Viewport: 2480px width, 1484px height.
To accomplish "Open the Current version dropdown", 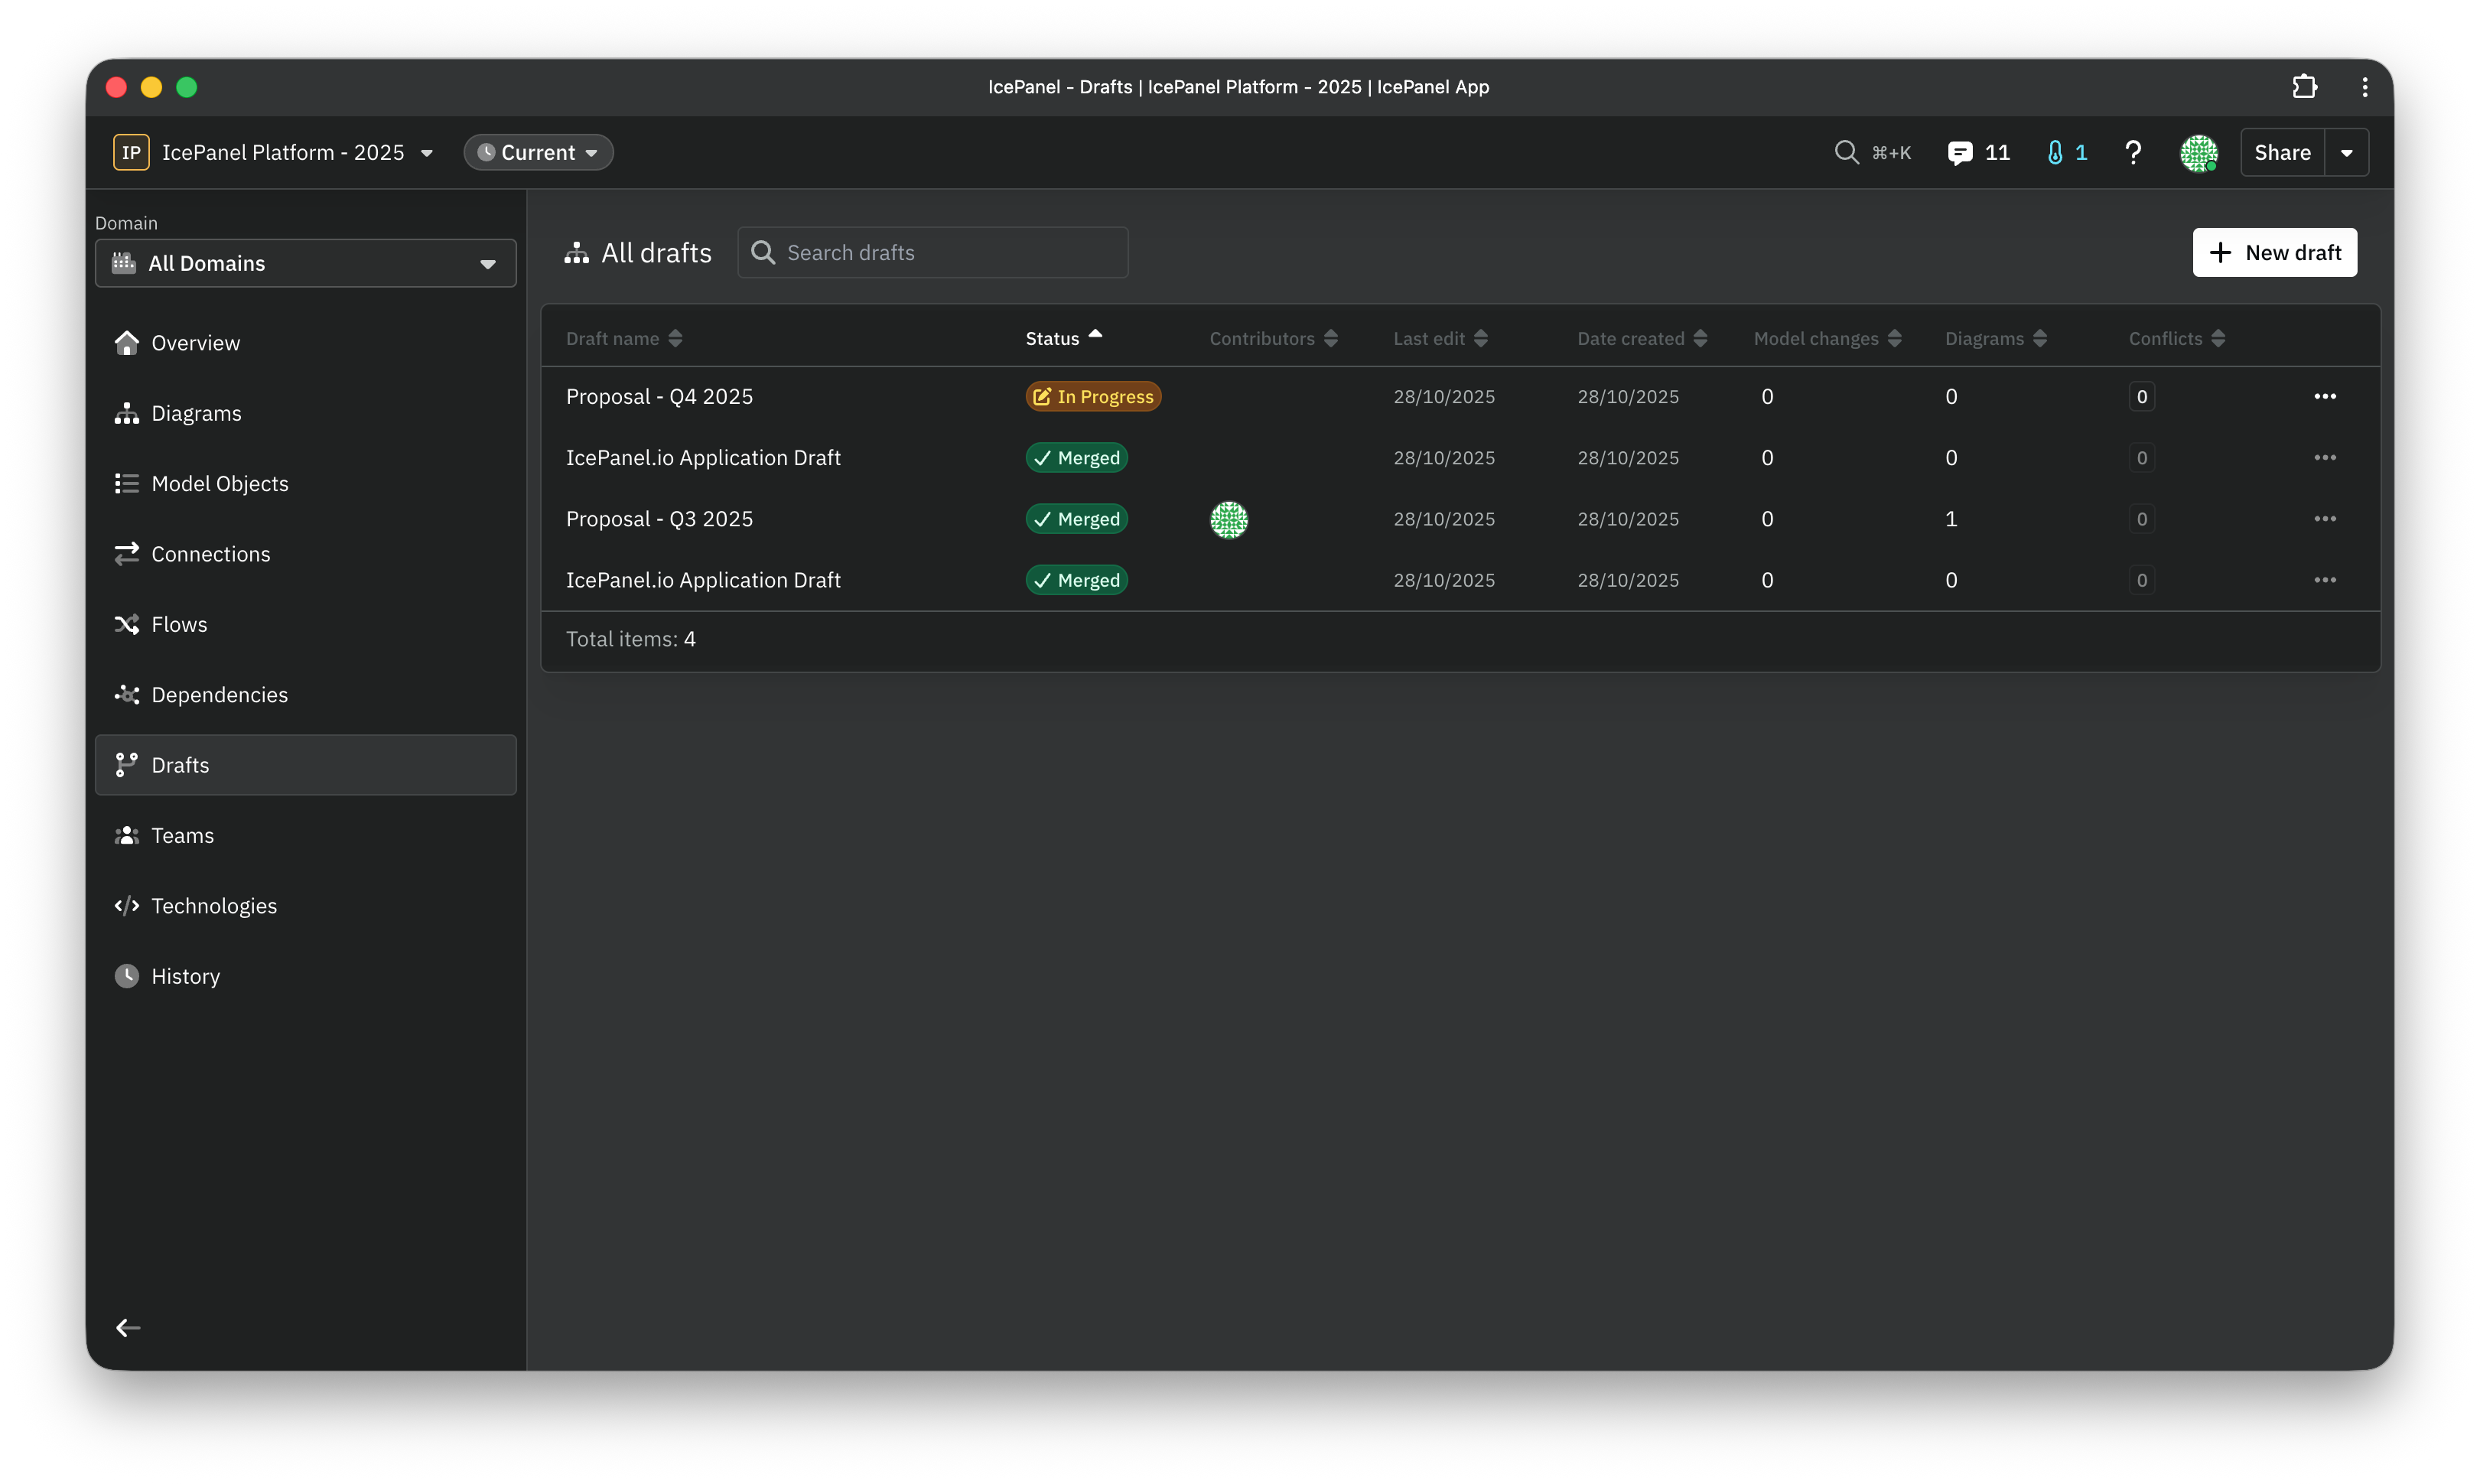I will (538, 152).
